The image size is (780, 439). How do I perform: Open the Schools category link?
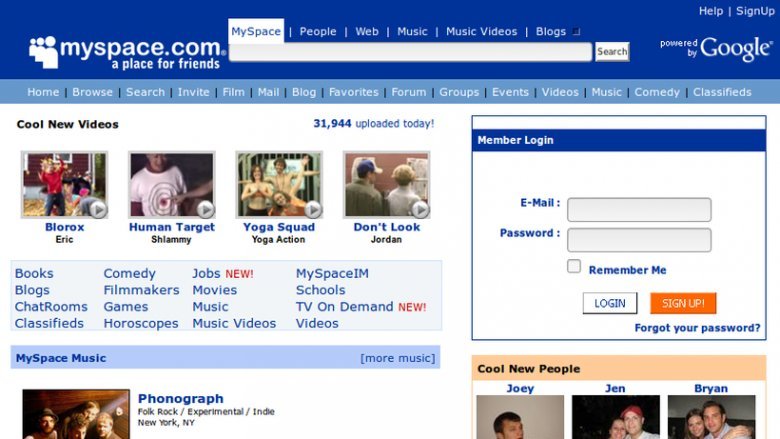[320, 290]
